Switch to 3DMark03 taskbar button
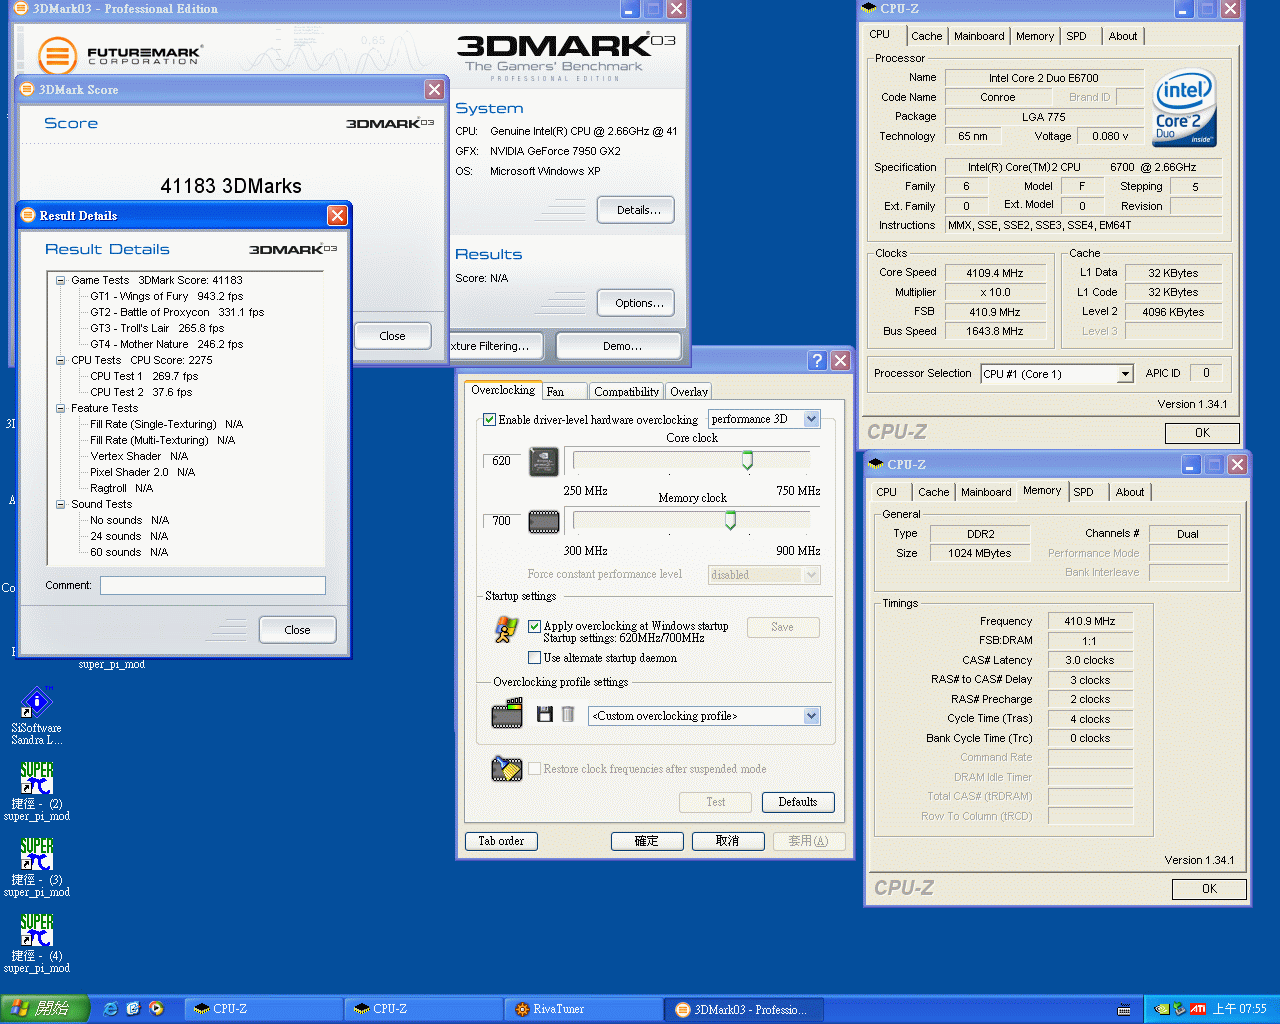Image resolution: width=1280 pixels, height=1024 pixels. pyautogui.click(x=746, y=1009)
